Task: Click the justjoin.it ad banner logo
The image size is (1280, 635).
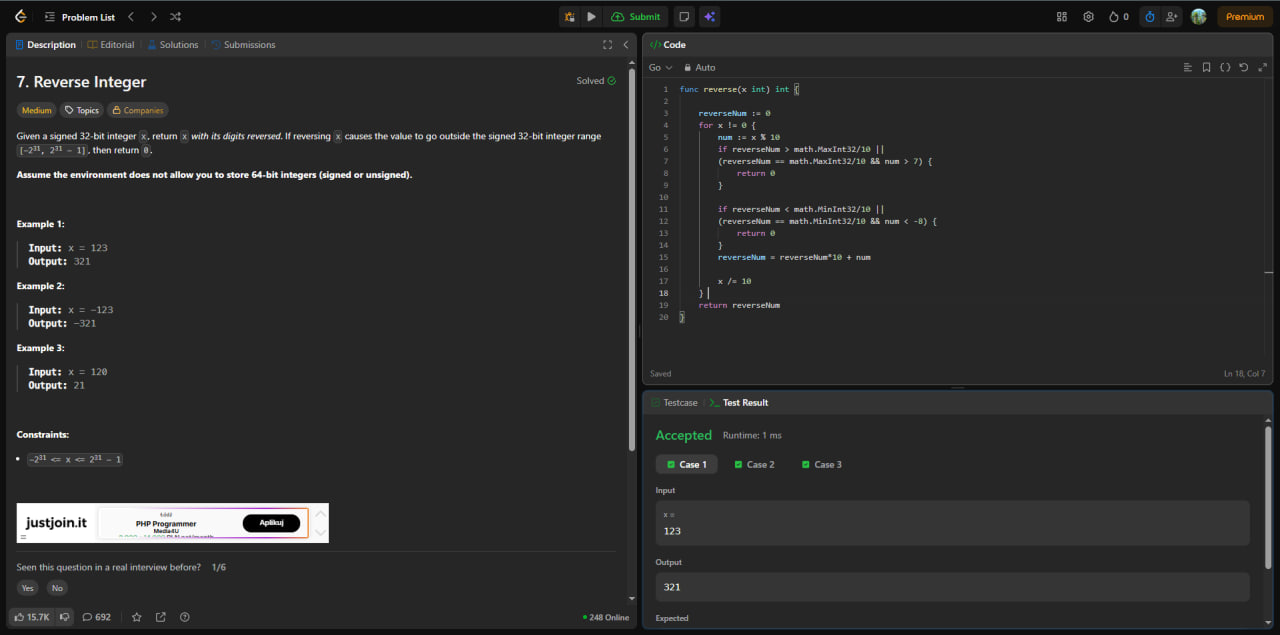Action: 56,523
